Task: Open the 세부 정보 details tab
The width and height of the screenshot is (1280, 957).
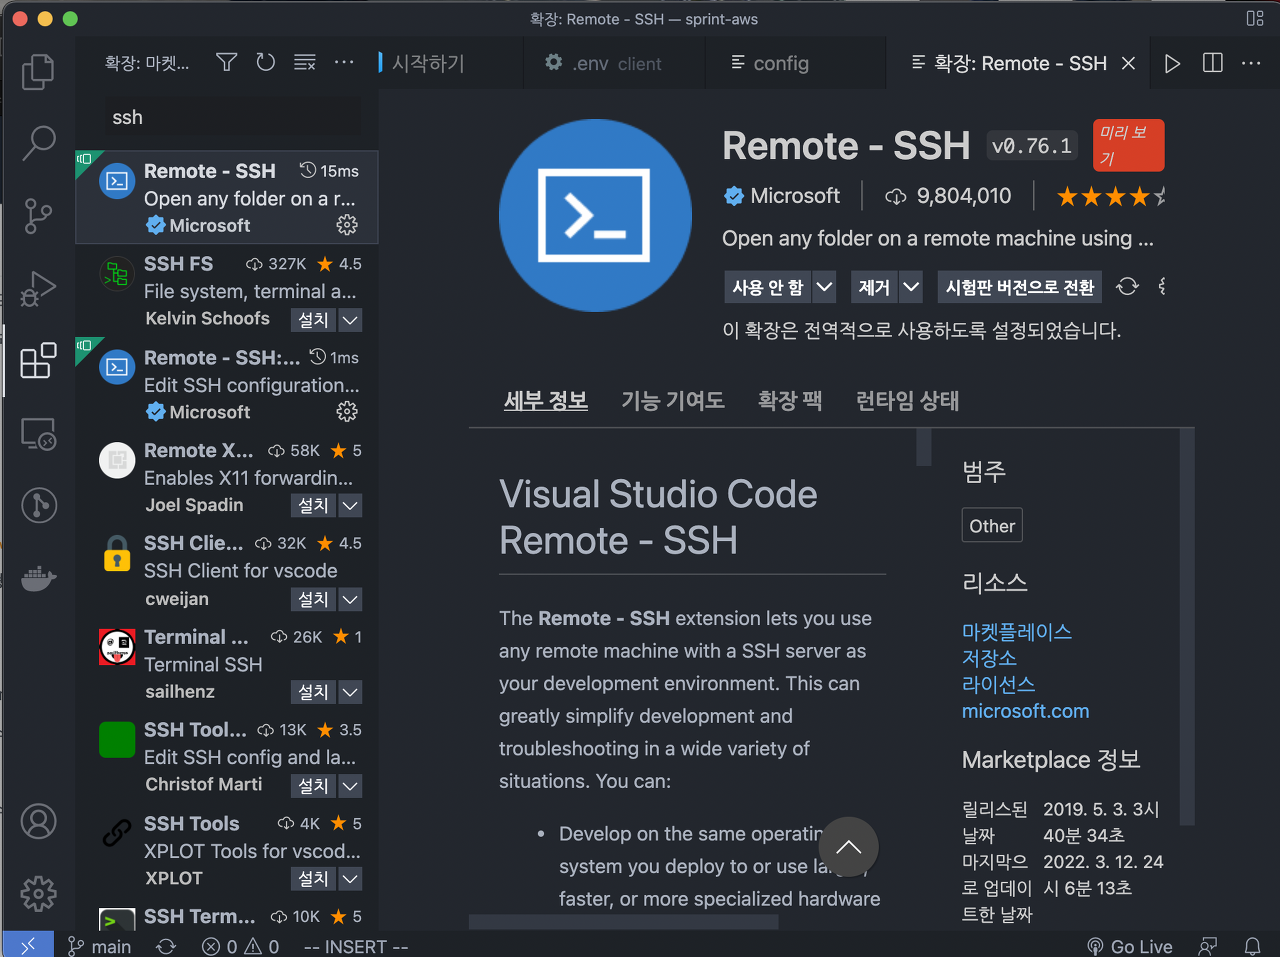Action: click(x=546, y=401)
